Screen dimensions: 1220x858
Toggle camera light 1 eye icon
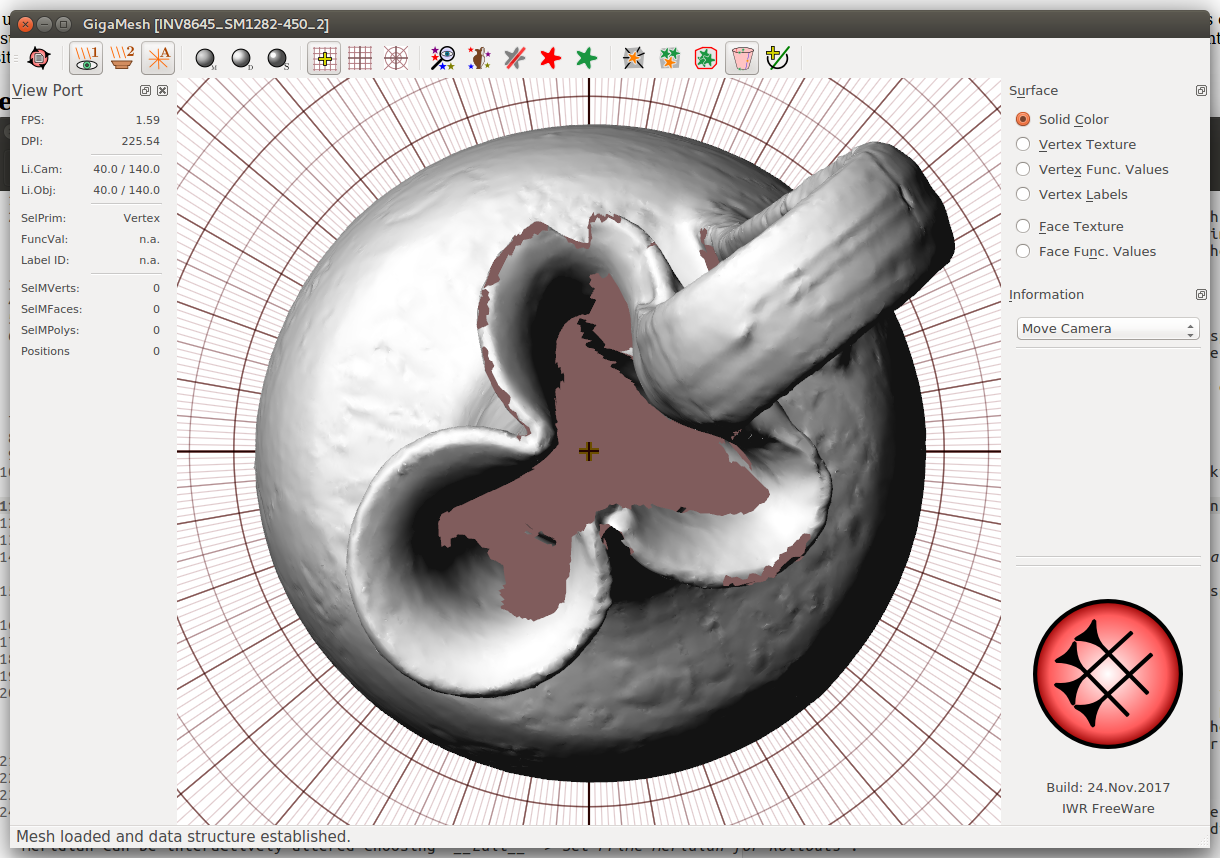86,58
